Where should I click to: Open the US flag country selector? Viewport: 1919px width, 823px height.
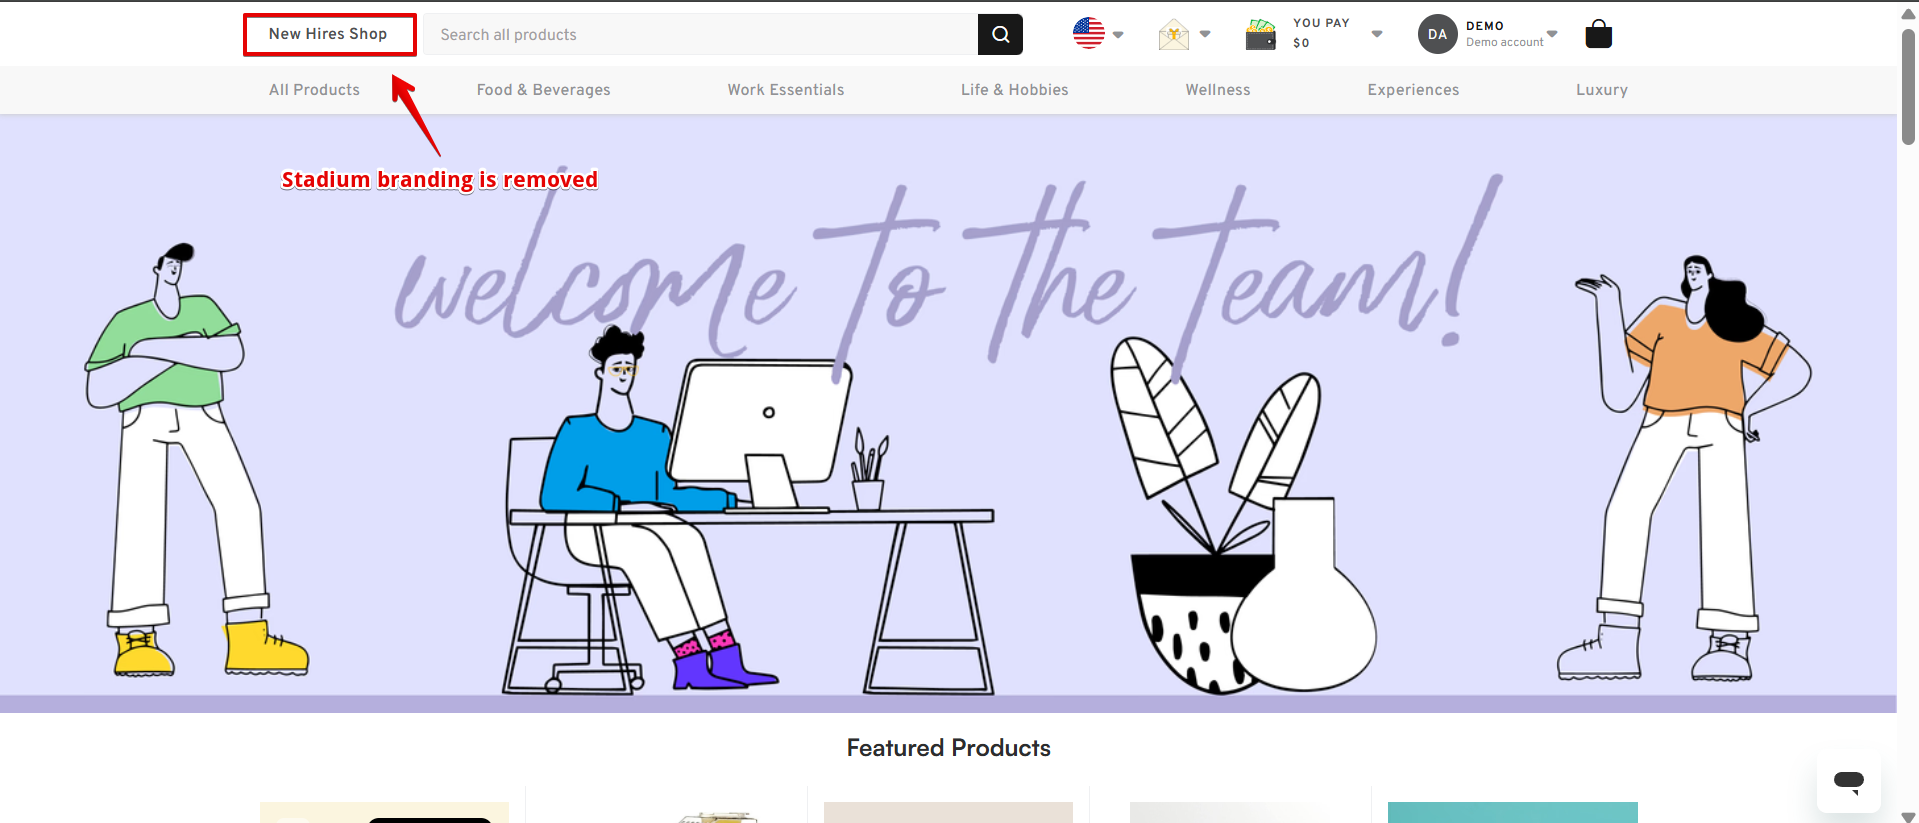point(1088,33)
